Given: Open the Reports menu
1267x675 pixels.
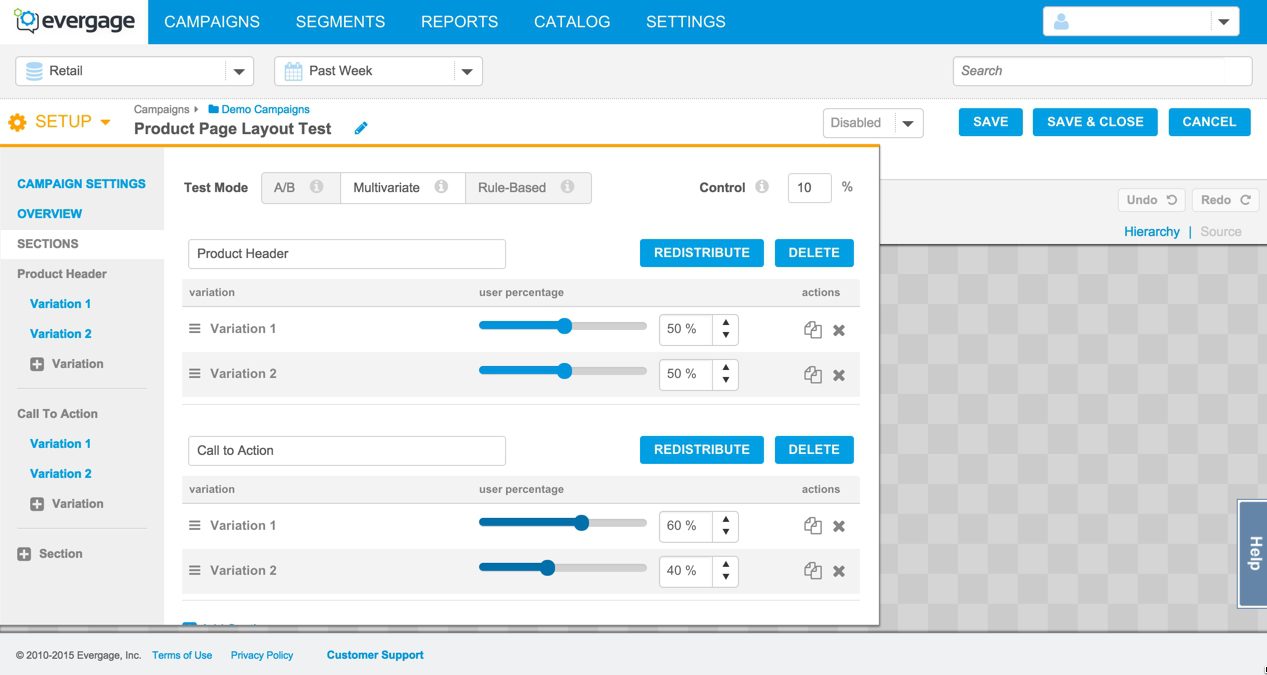Looking at the screenshot, I should pos(459,22).
